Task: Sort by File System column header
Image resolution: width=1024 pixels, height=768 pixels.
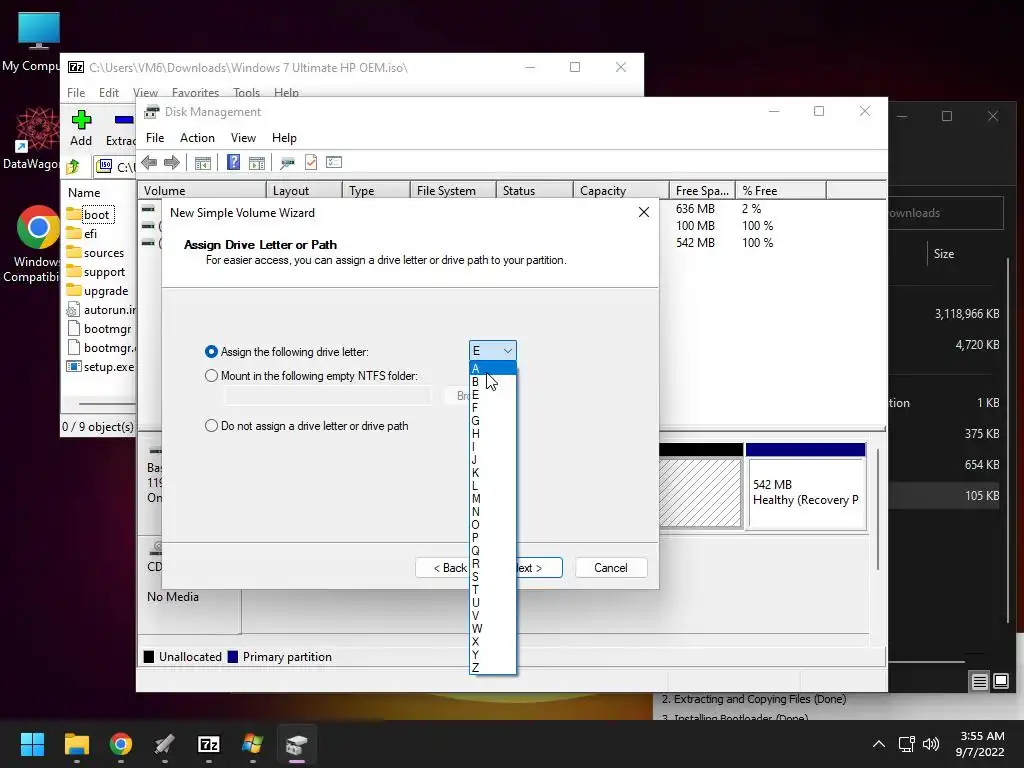Action: click(452, 191)
